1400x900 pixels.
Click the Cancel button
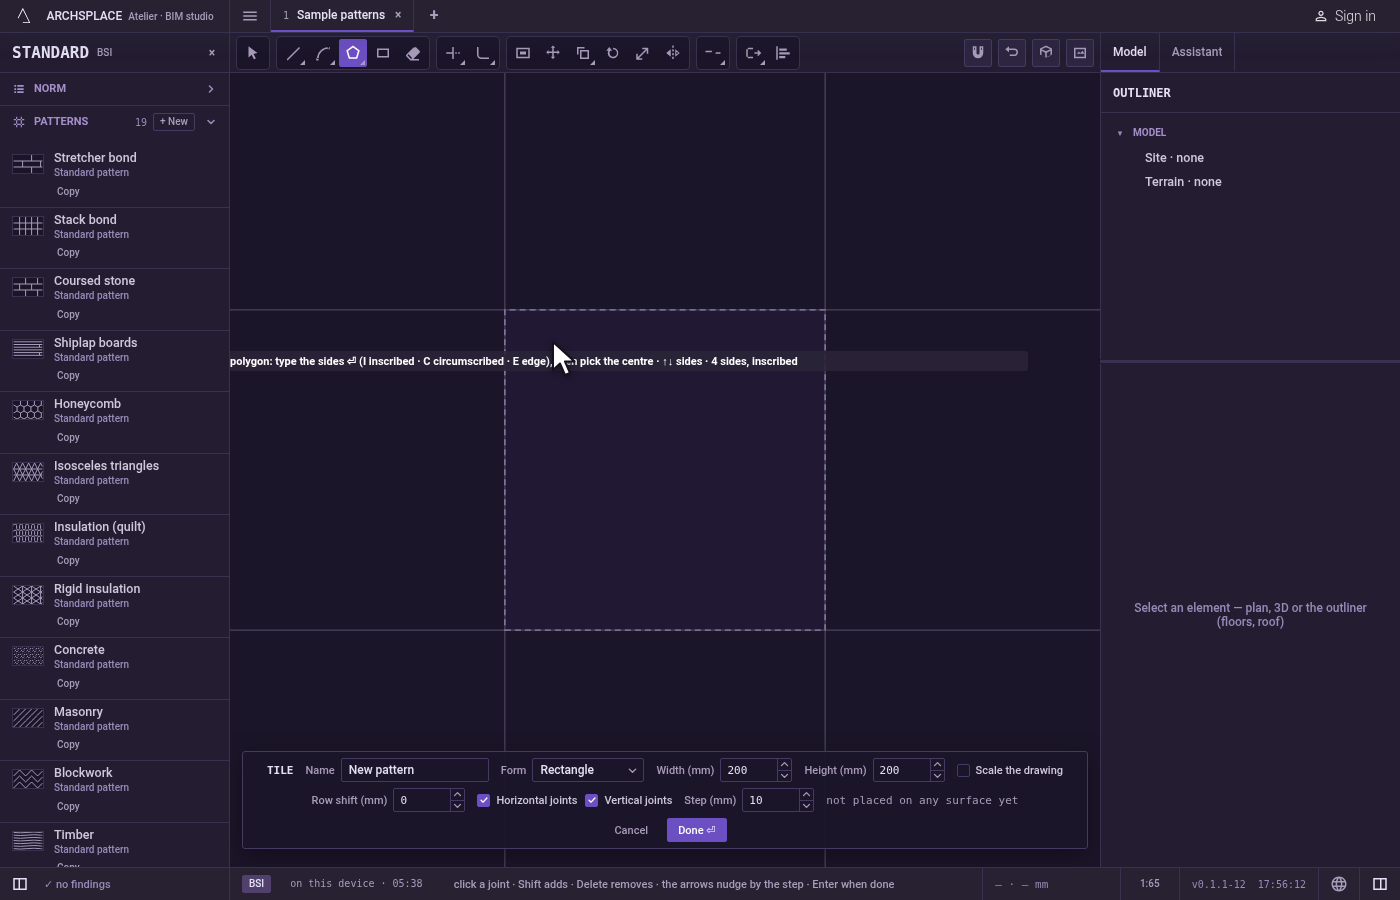pos(631,830)
